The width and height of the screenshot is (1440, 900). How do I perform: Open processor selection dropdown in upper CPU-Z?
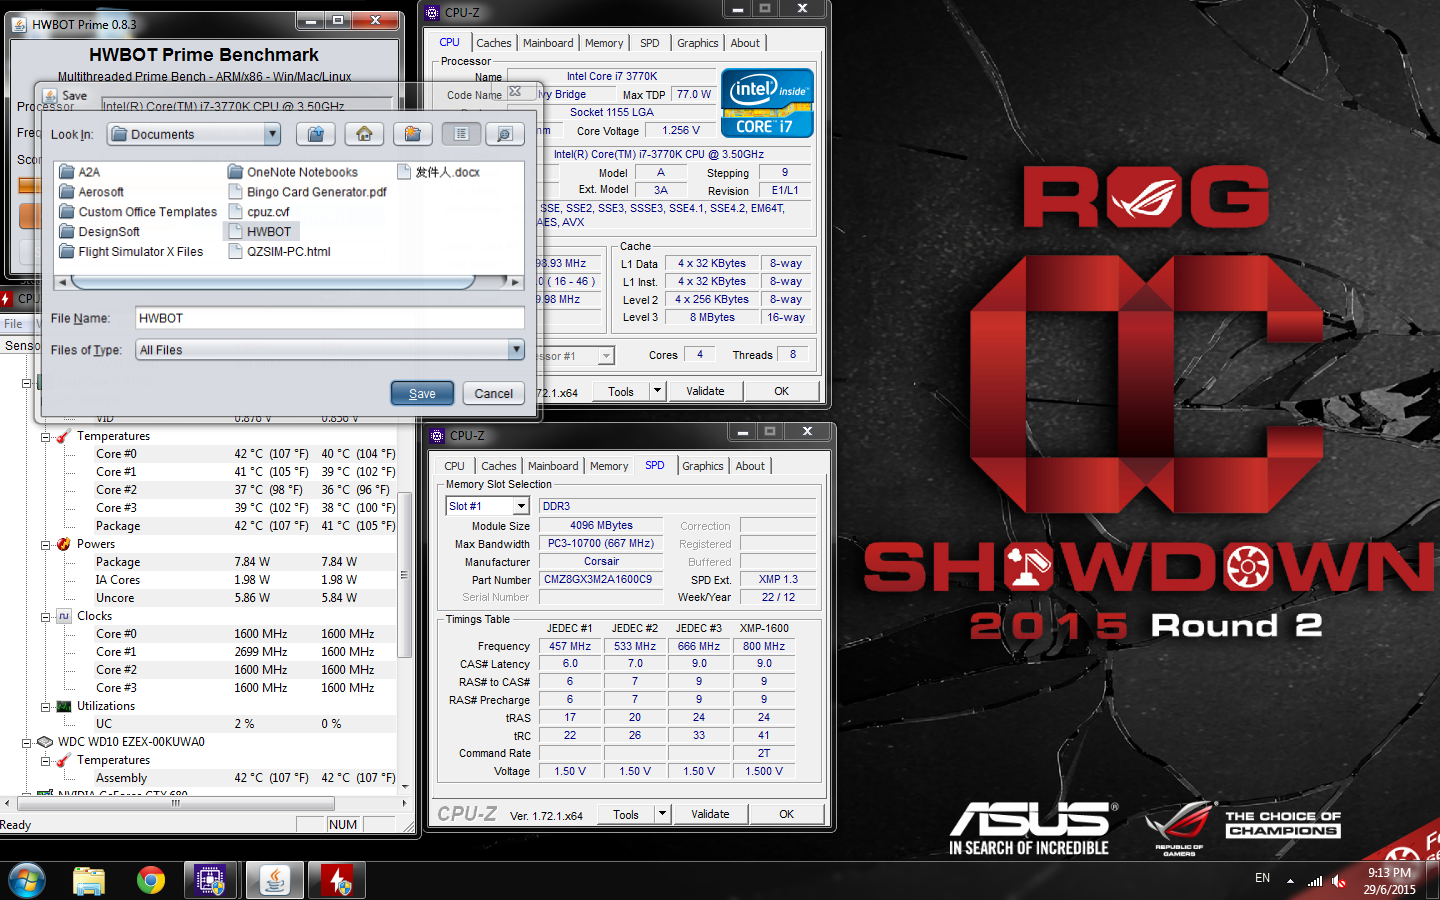tap(605, 356)
